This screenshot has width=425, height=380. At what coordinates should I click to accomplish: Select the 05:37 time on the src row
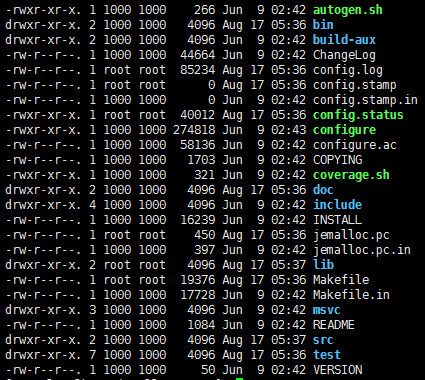pyautogui.click(x=288, y=340)
